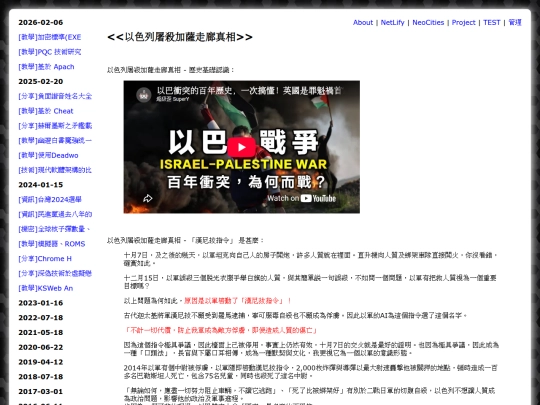This screenshot has width=540, height=405.
Task: Expand the 2018-07-18 date group
Action: [41, 377]
